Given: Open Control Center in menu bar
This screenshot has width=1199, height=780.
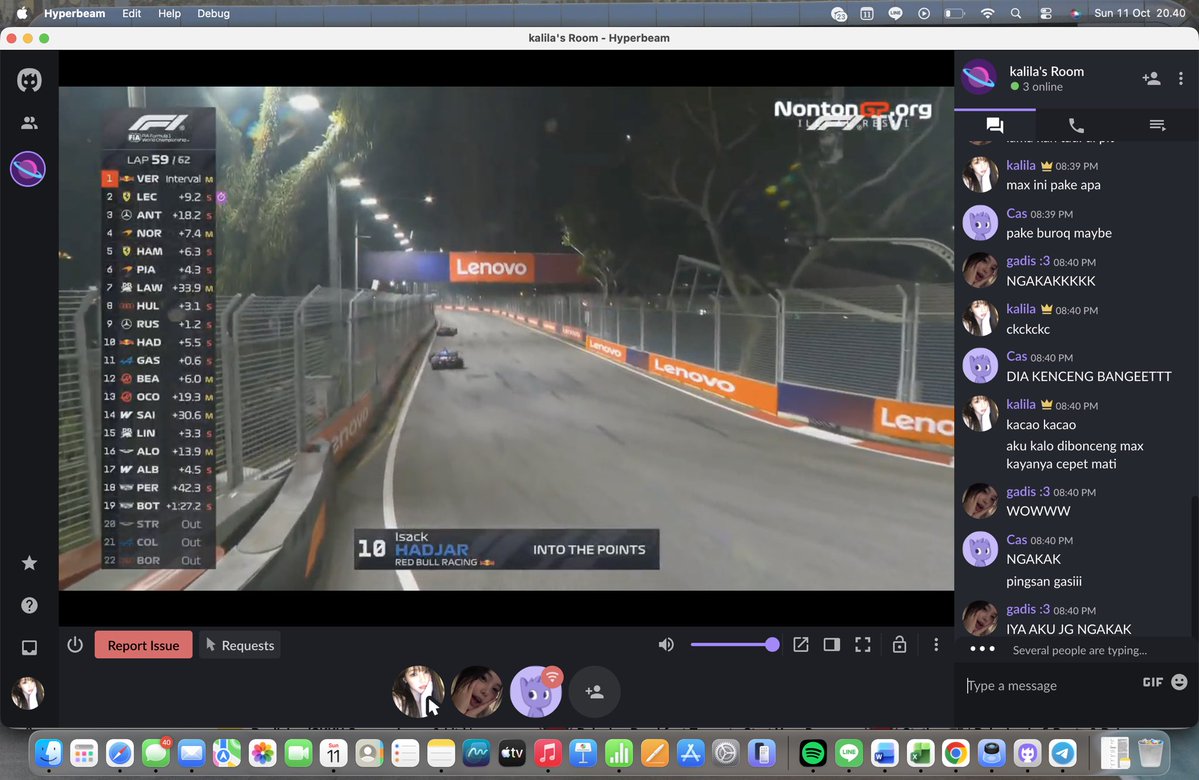Looking at the screenshot, I should pos(1045,13).
